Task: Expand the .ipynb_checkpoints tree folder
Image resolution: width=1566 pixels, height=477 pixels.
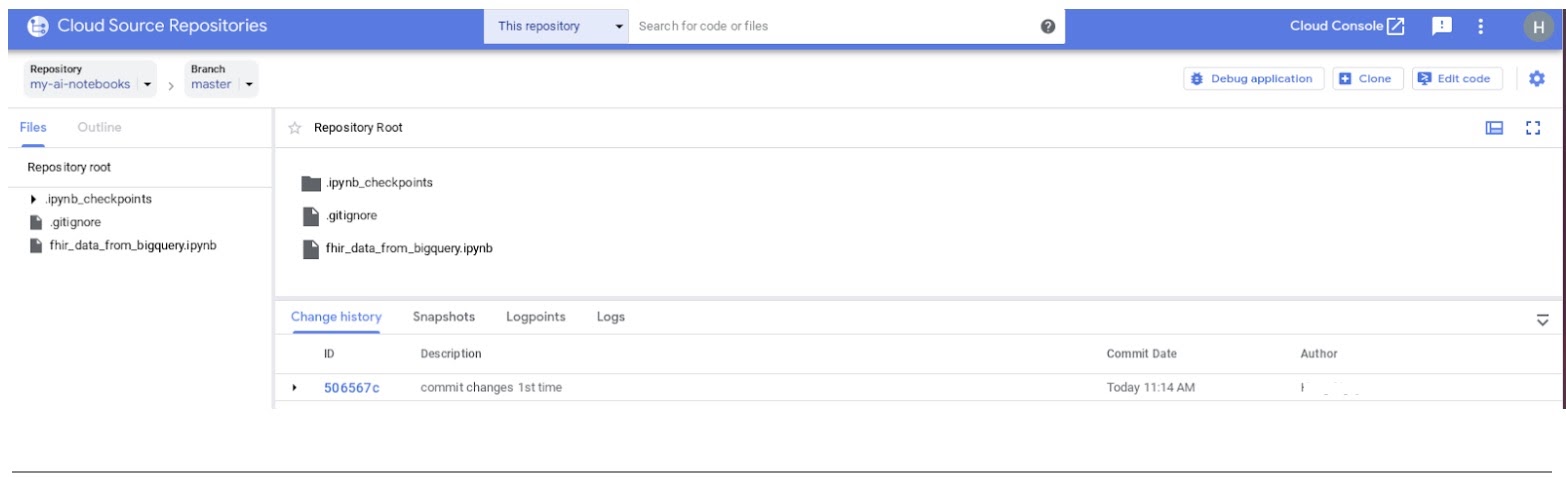Action: (36, 199)
